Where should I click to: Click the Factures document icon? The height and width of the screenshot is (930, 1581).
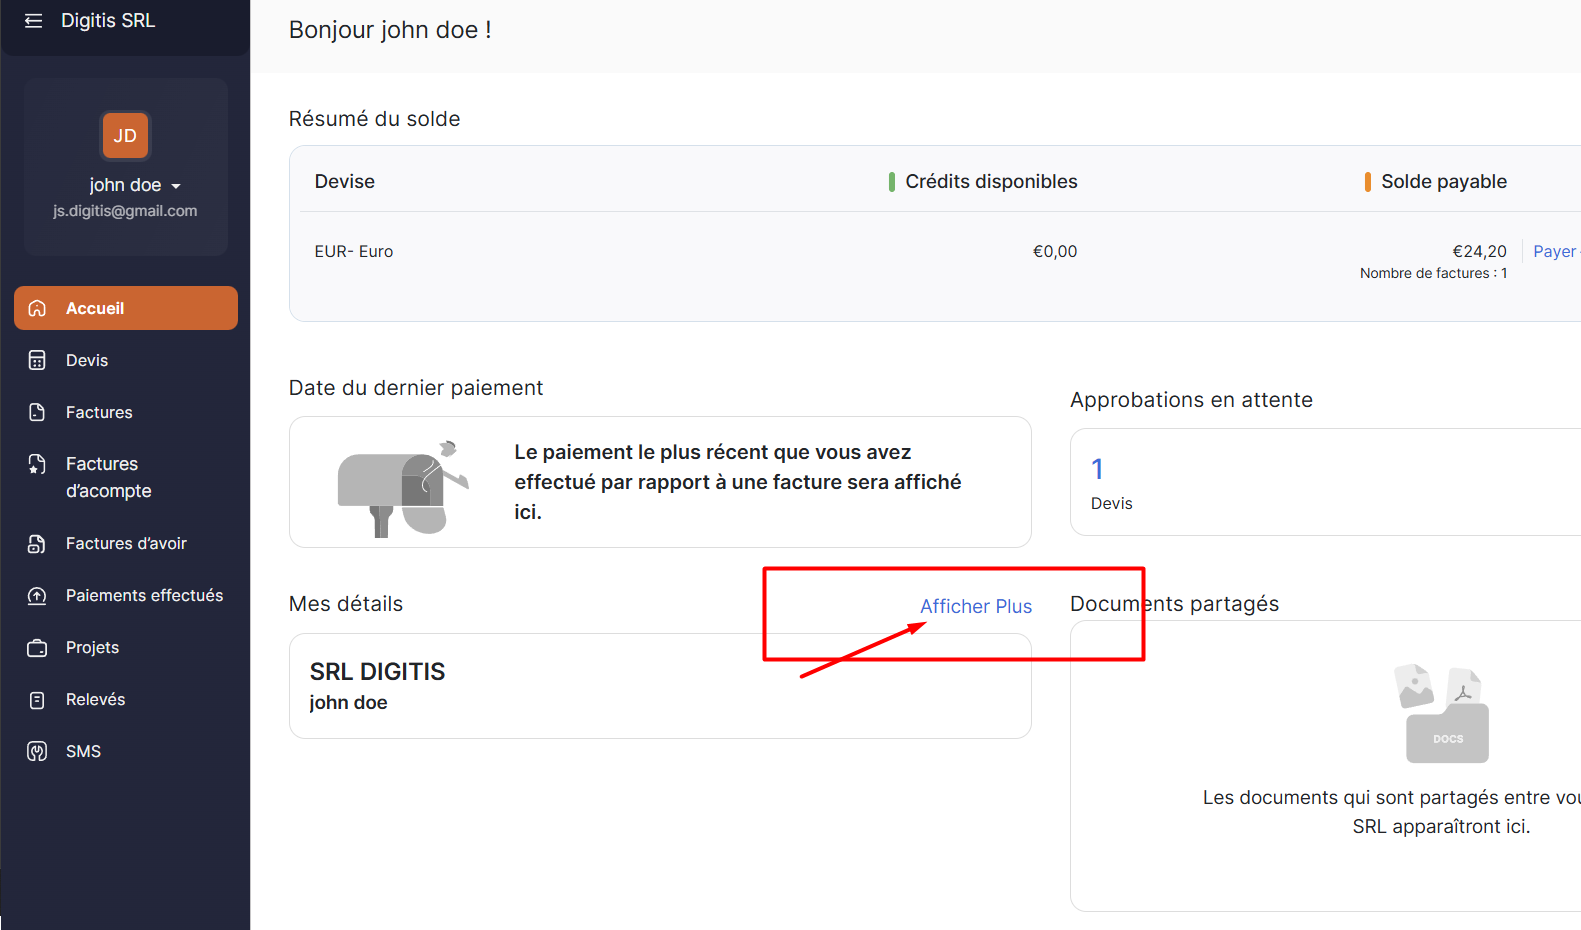pos(37,412)
